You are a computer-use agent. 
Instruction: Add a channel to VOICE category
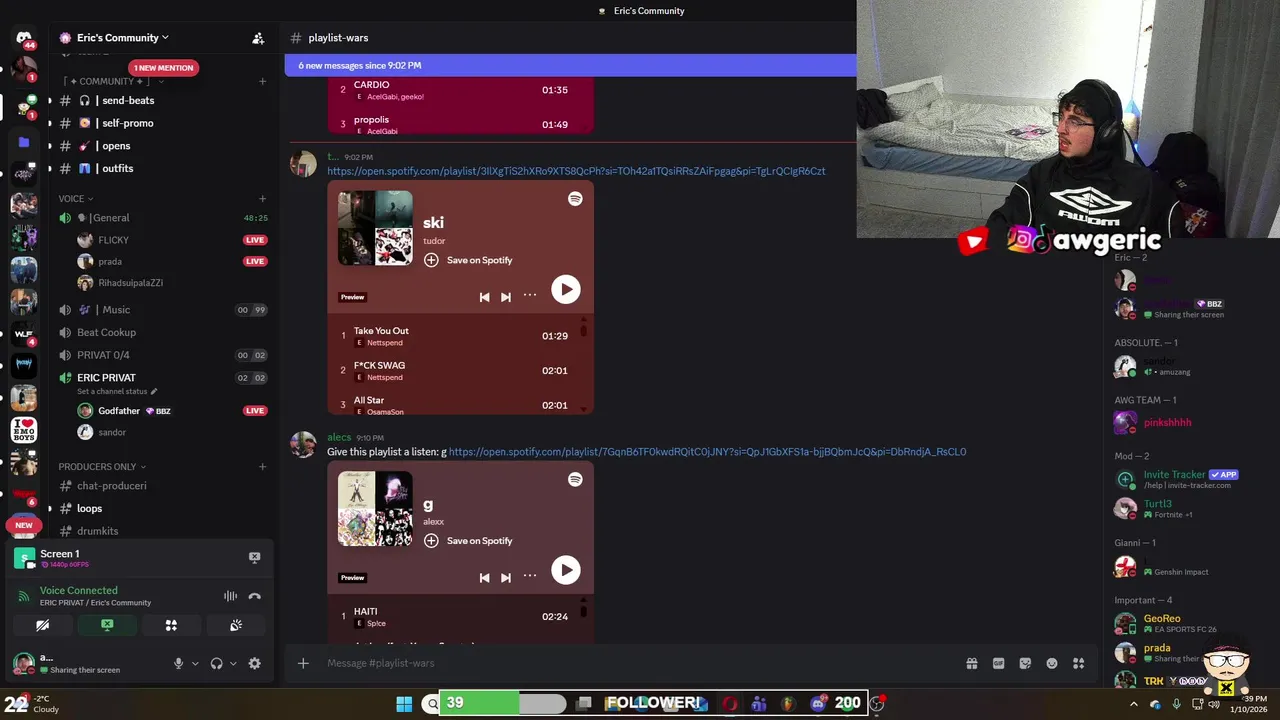pyautogui.click(x=262, y=198)
